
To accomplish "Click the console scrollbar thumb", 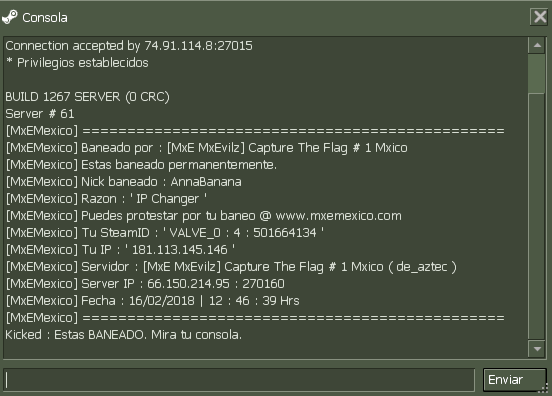I will tap(537, 74).
